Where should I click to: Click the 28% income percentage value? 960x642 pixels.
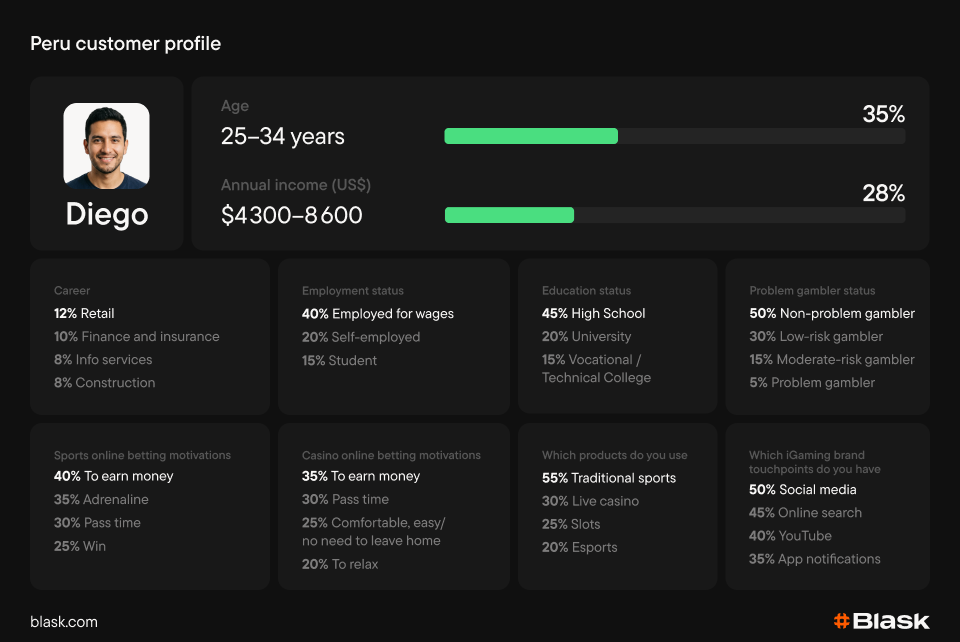tap(883, 194)
